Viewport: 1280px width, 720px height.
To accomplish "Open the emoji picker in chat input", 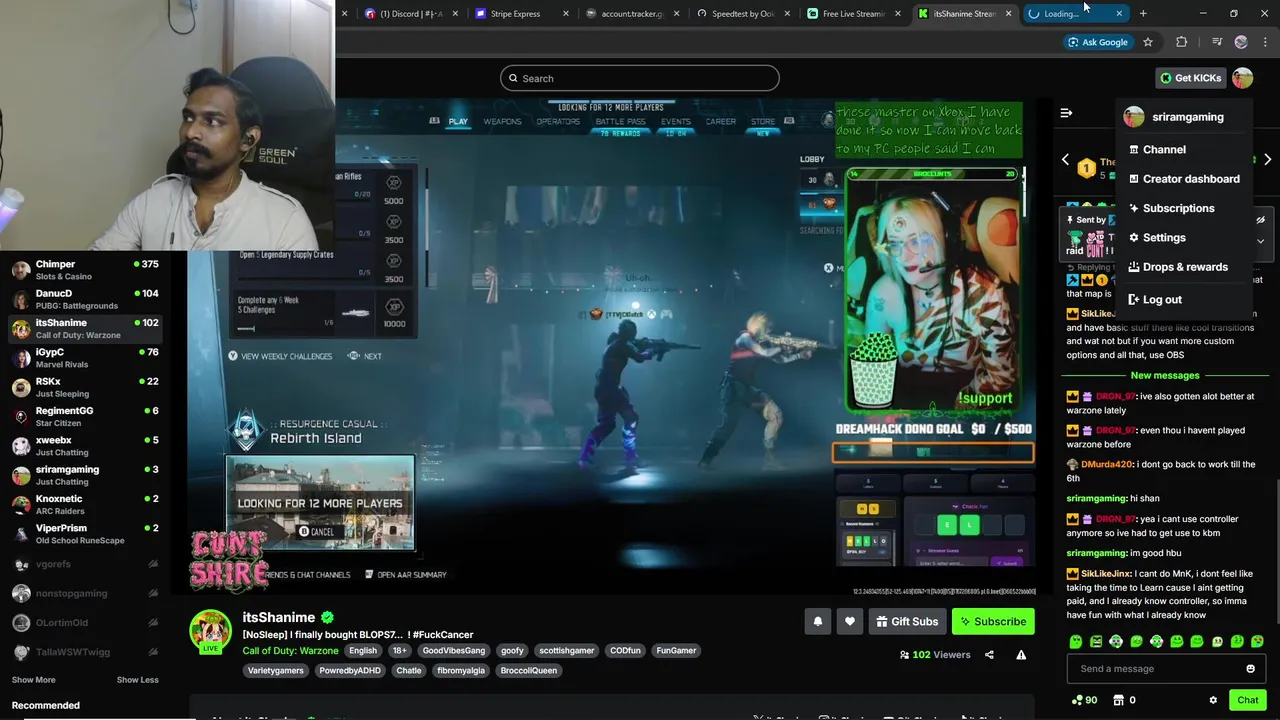I will click(1250, 669).
